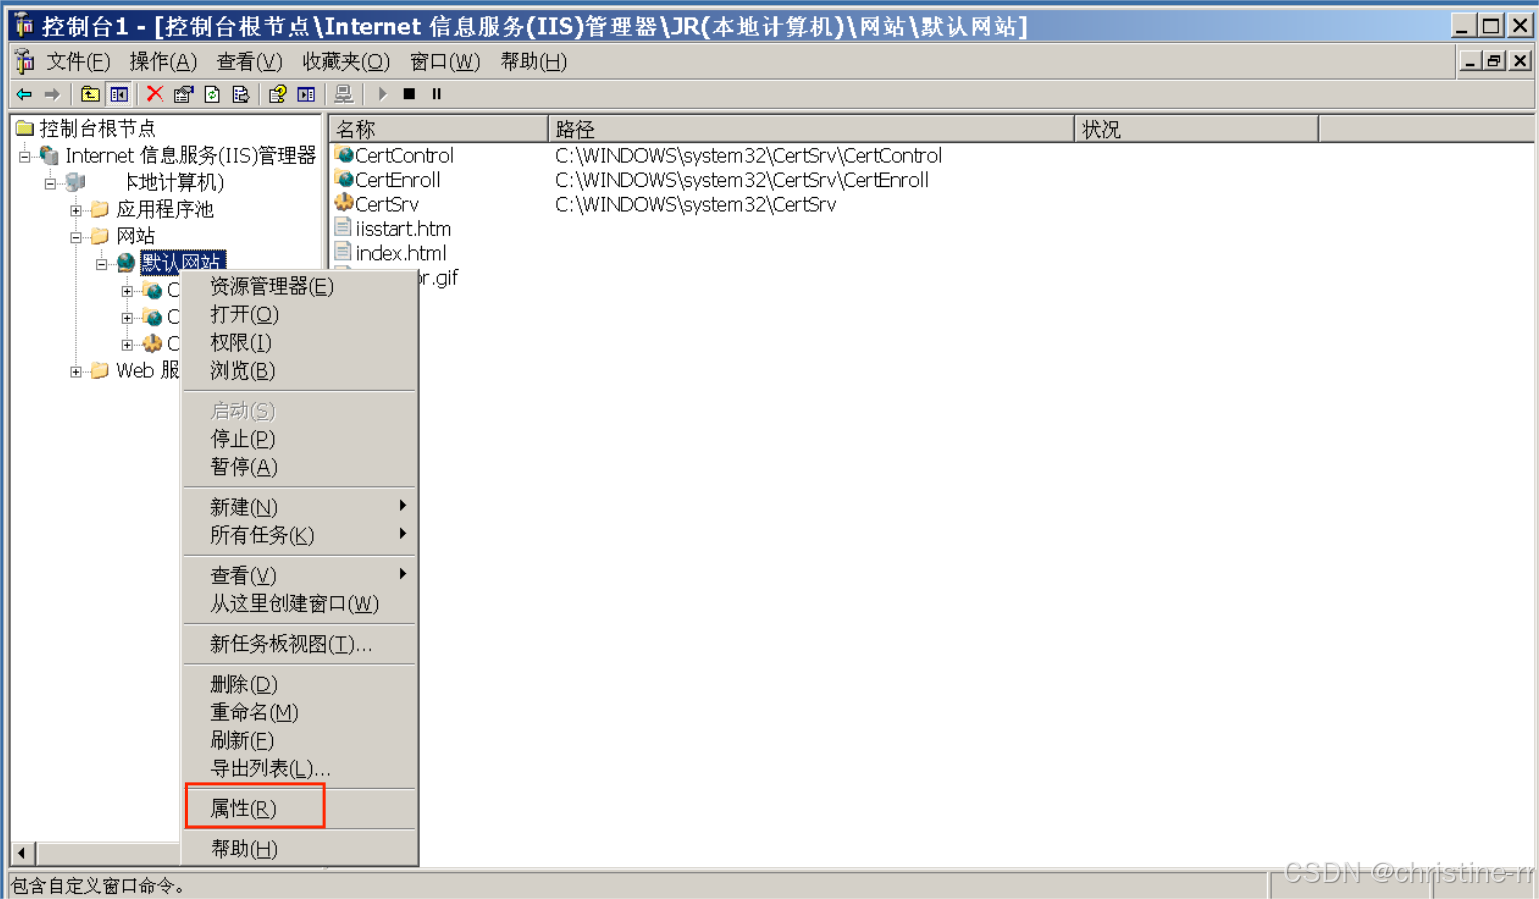1539x899 pixels.
Task: Click the IIS manager server icon in tree
Action: click(x=48, y=155)
